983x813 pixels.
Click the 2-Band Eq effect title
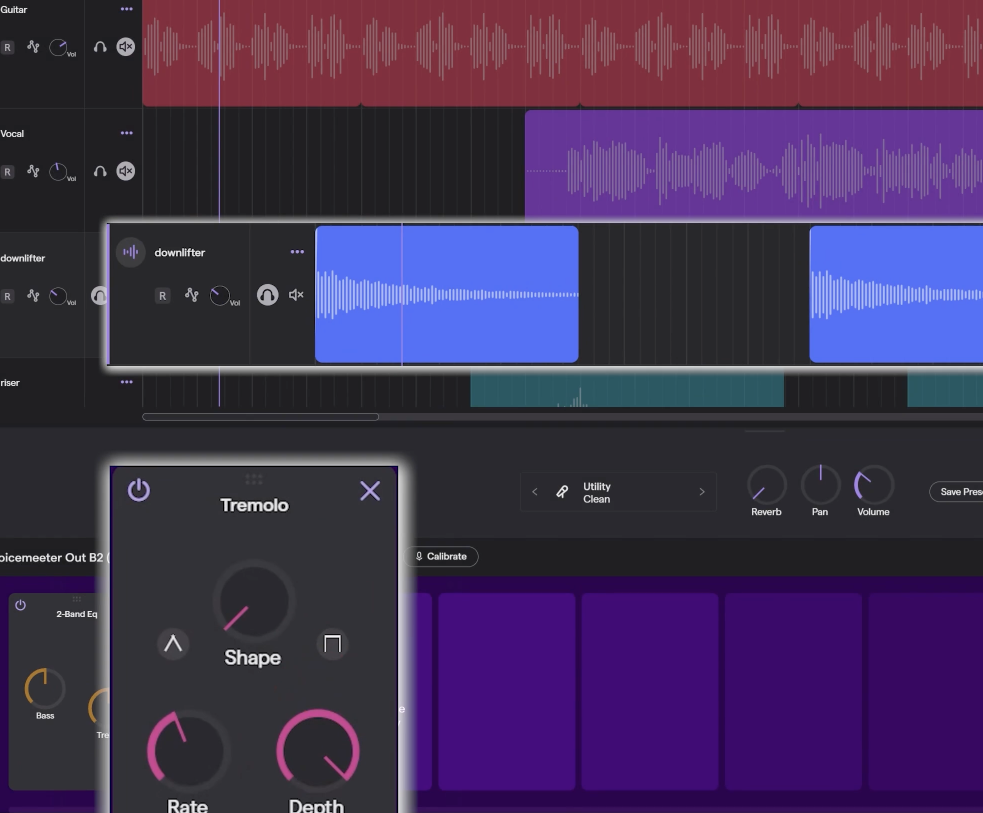[76, 614]
